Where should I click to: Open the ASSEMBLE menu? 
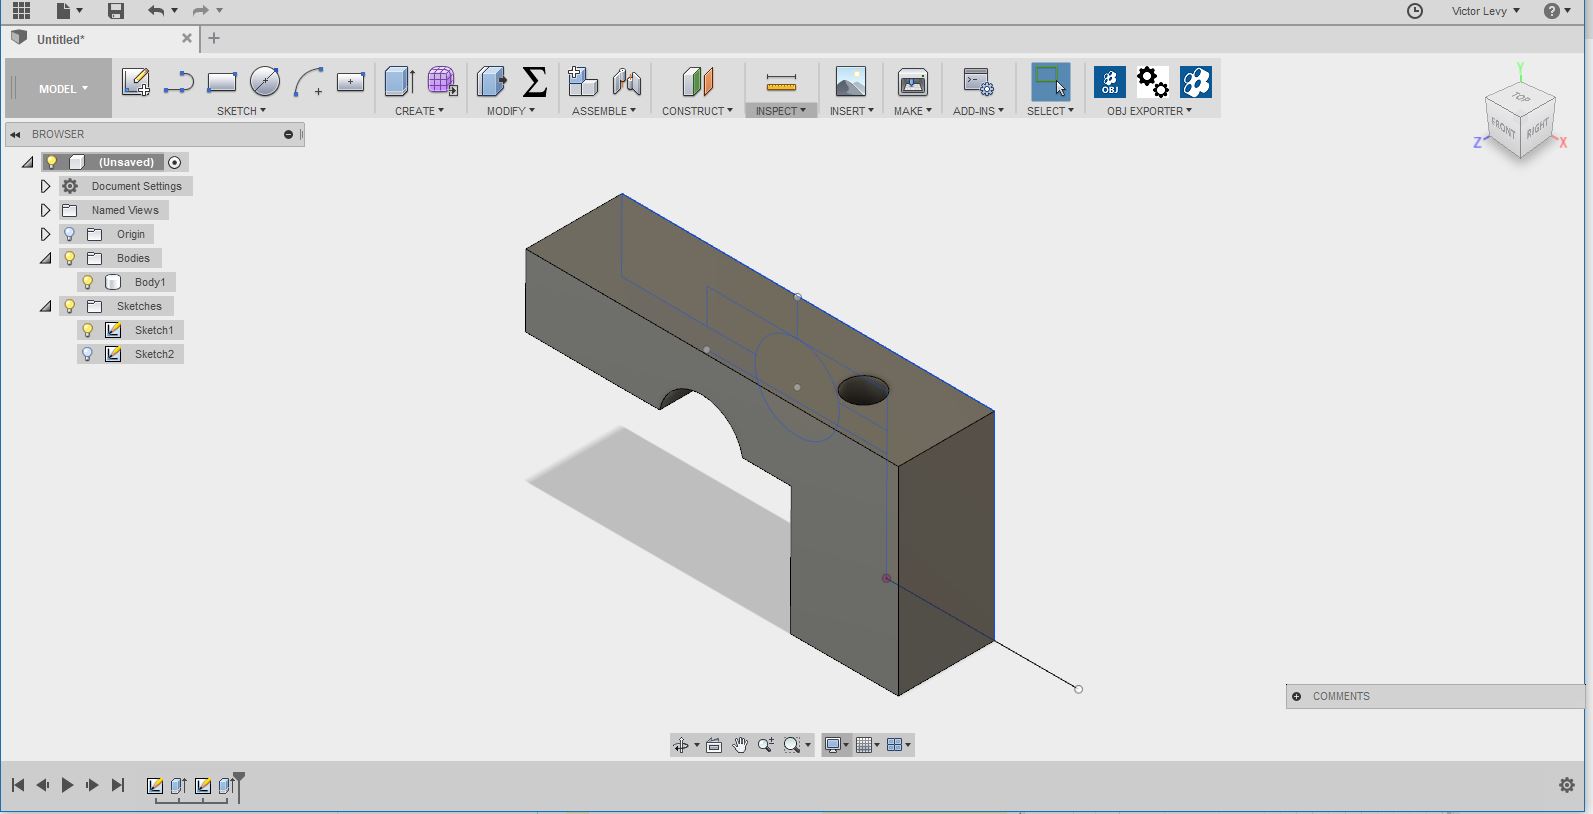click(604, 111)
